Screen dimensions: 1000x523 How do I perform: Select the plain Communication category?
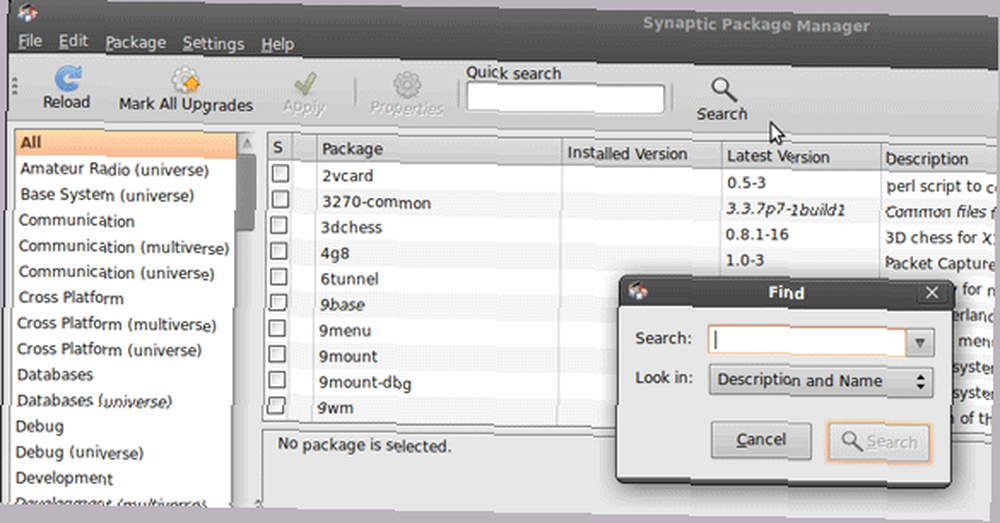click(x=77, y=220)
